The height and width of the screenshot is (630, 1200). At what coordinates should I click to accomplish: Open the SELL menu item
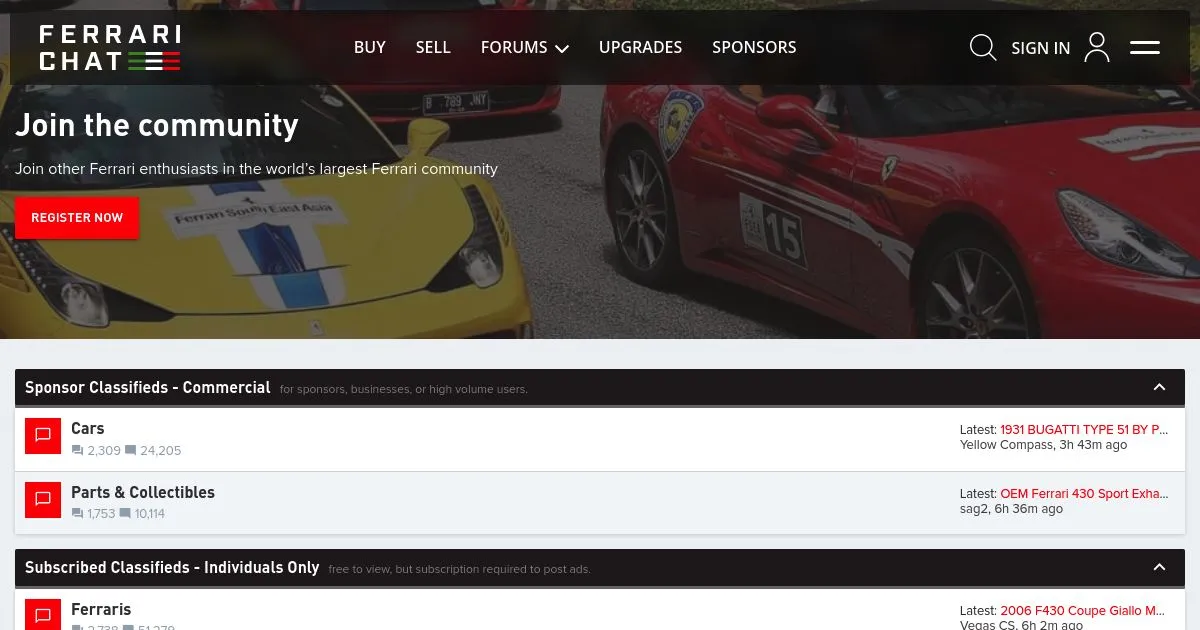pos(433,47)
